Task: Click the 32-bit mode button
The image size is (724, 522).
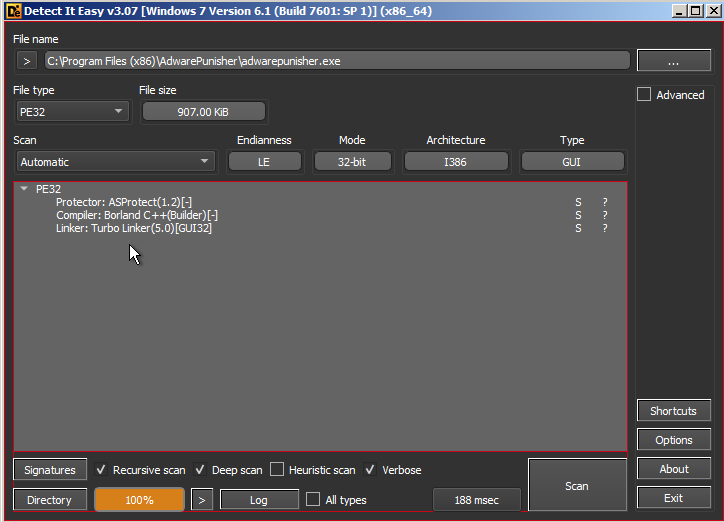Action: [352, 162]
